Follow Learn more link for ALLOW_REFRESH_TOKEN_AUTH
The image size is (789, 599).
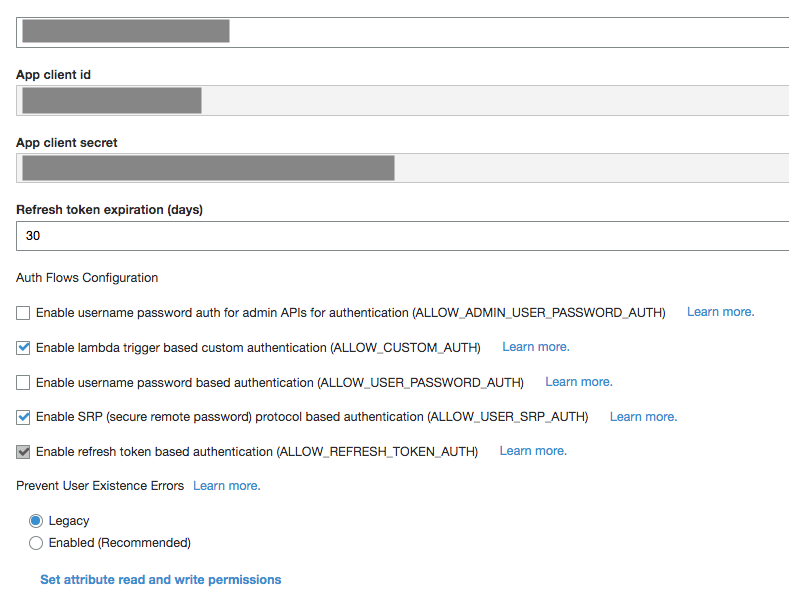tap(532, 451)
